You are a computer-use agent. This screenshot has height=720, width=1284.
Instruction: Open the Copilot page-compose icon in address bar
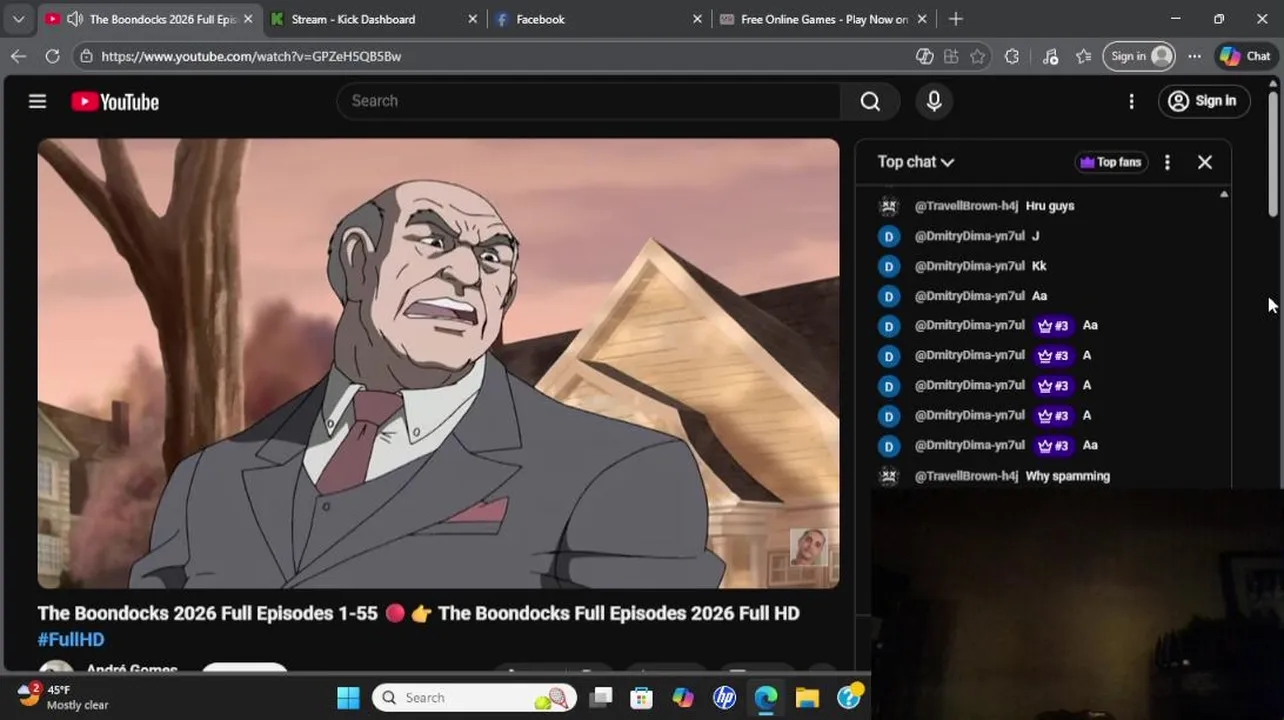pos(925,56)
